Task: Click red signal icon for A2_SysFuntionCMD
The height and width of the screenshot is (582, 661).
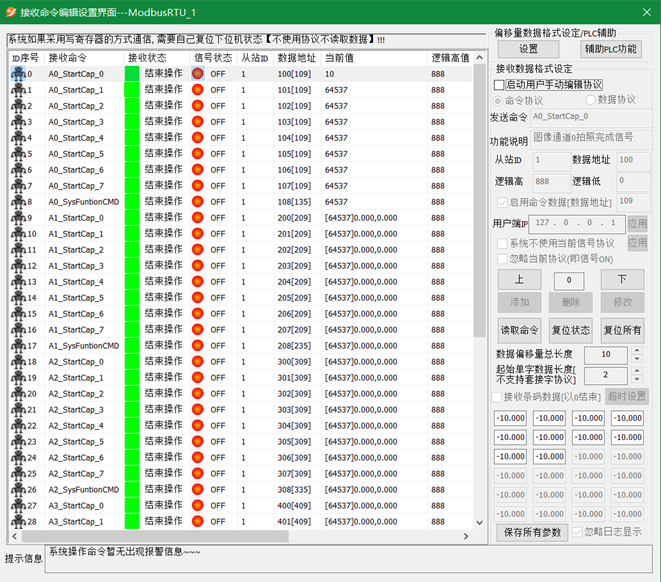Action: click(x=198, y=490)
